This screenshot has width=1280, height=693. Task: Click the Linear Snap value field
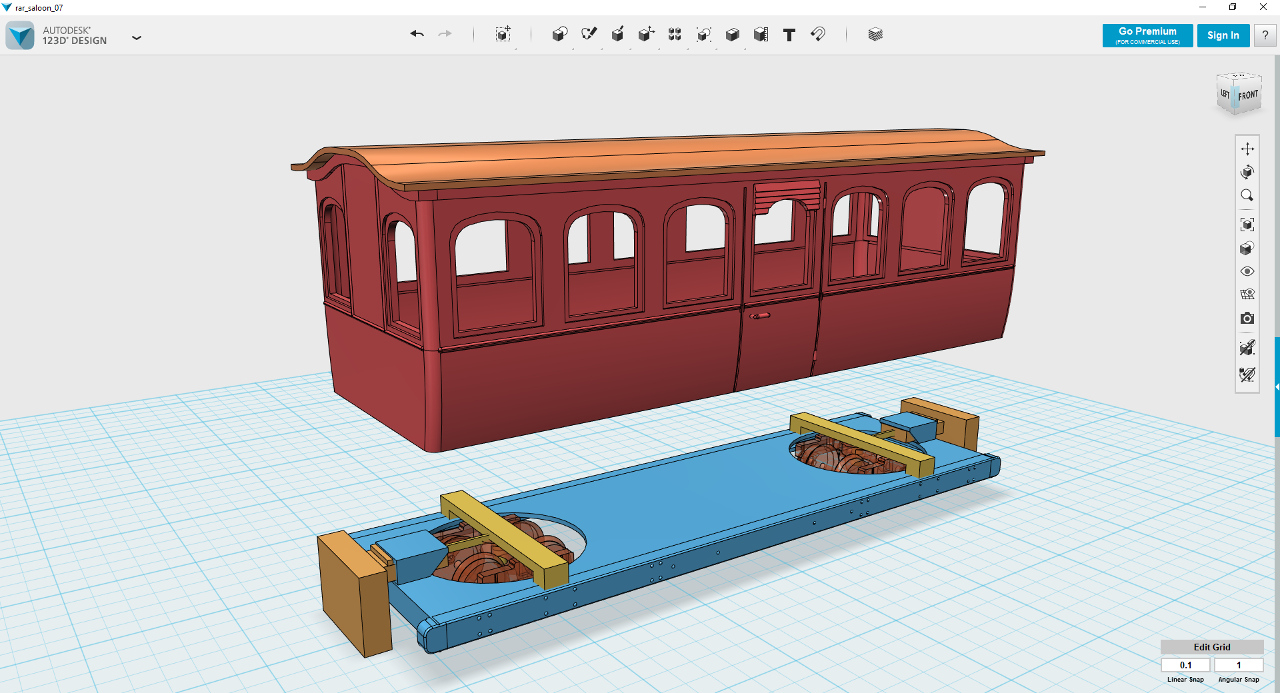tap(1186, 665)
